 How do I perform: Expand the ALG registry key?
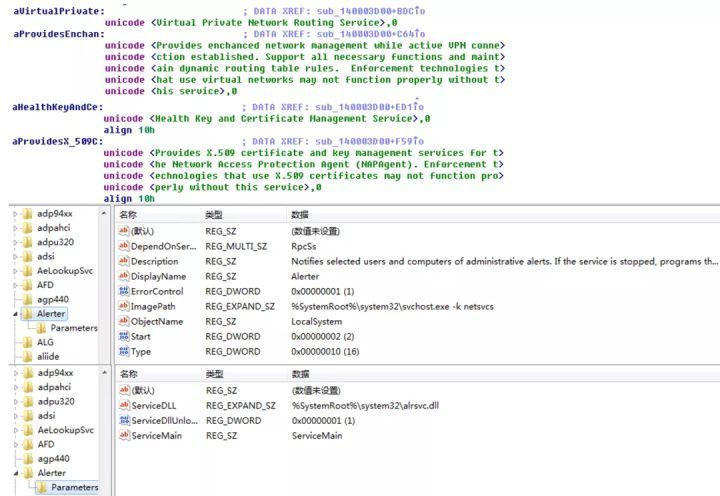(15, 342)
